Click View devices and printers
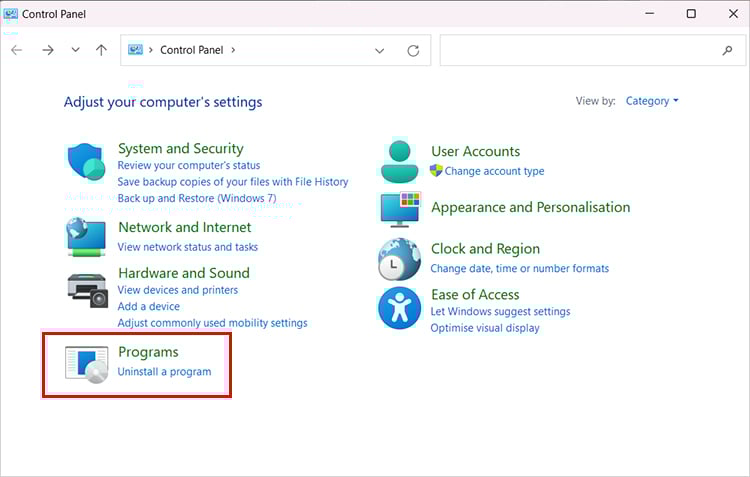The image size is (750, 477). click(177, 290)
